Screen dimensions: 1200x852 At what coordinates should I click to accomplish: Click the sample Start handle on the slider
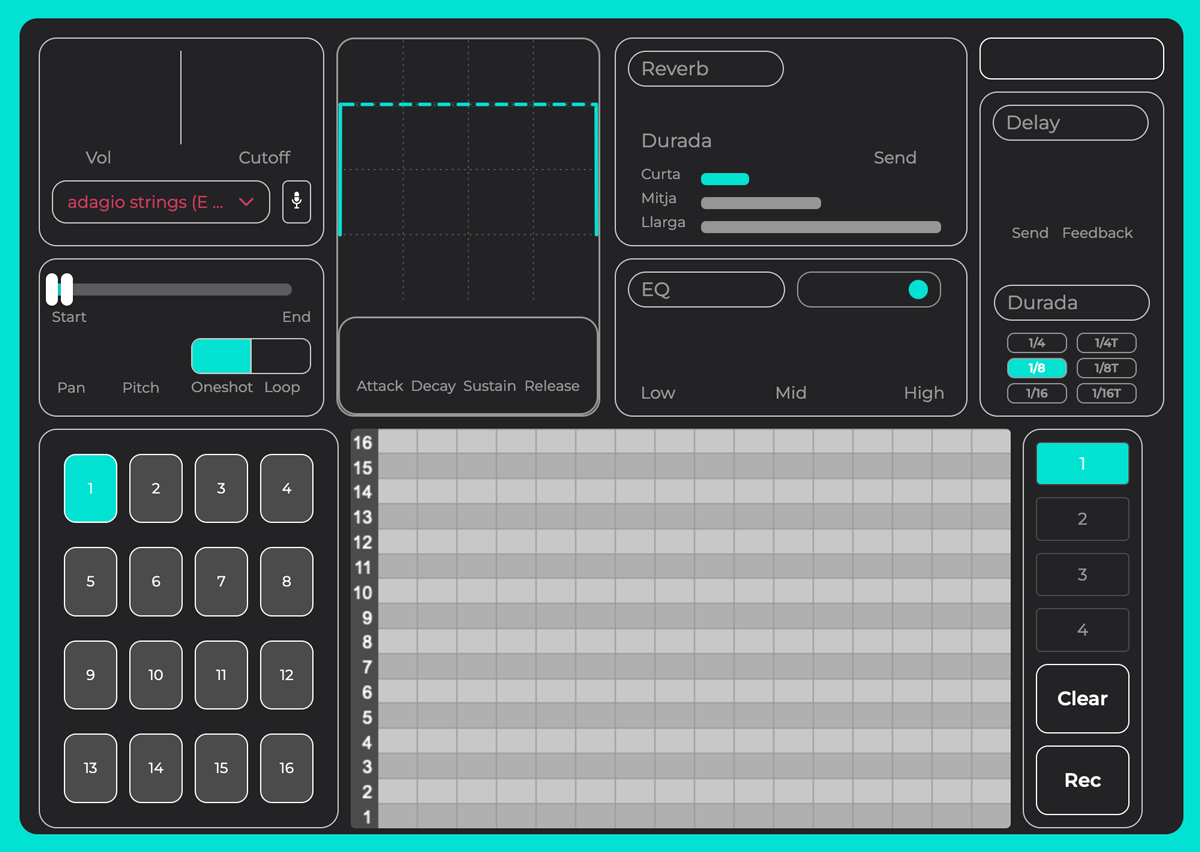pyautogui.click(x=53, y=289)
